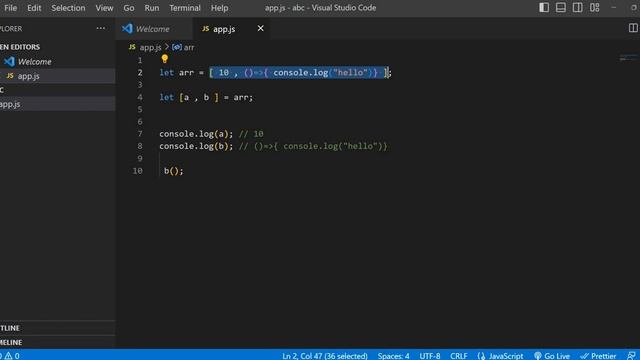Open the Go menu
Screen dimensions: 640x360
(129, 8)
